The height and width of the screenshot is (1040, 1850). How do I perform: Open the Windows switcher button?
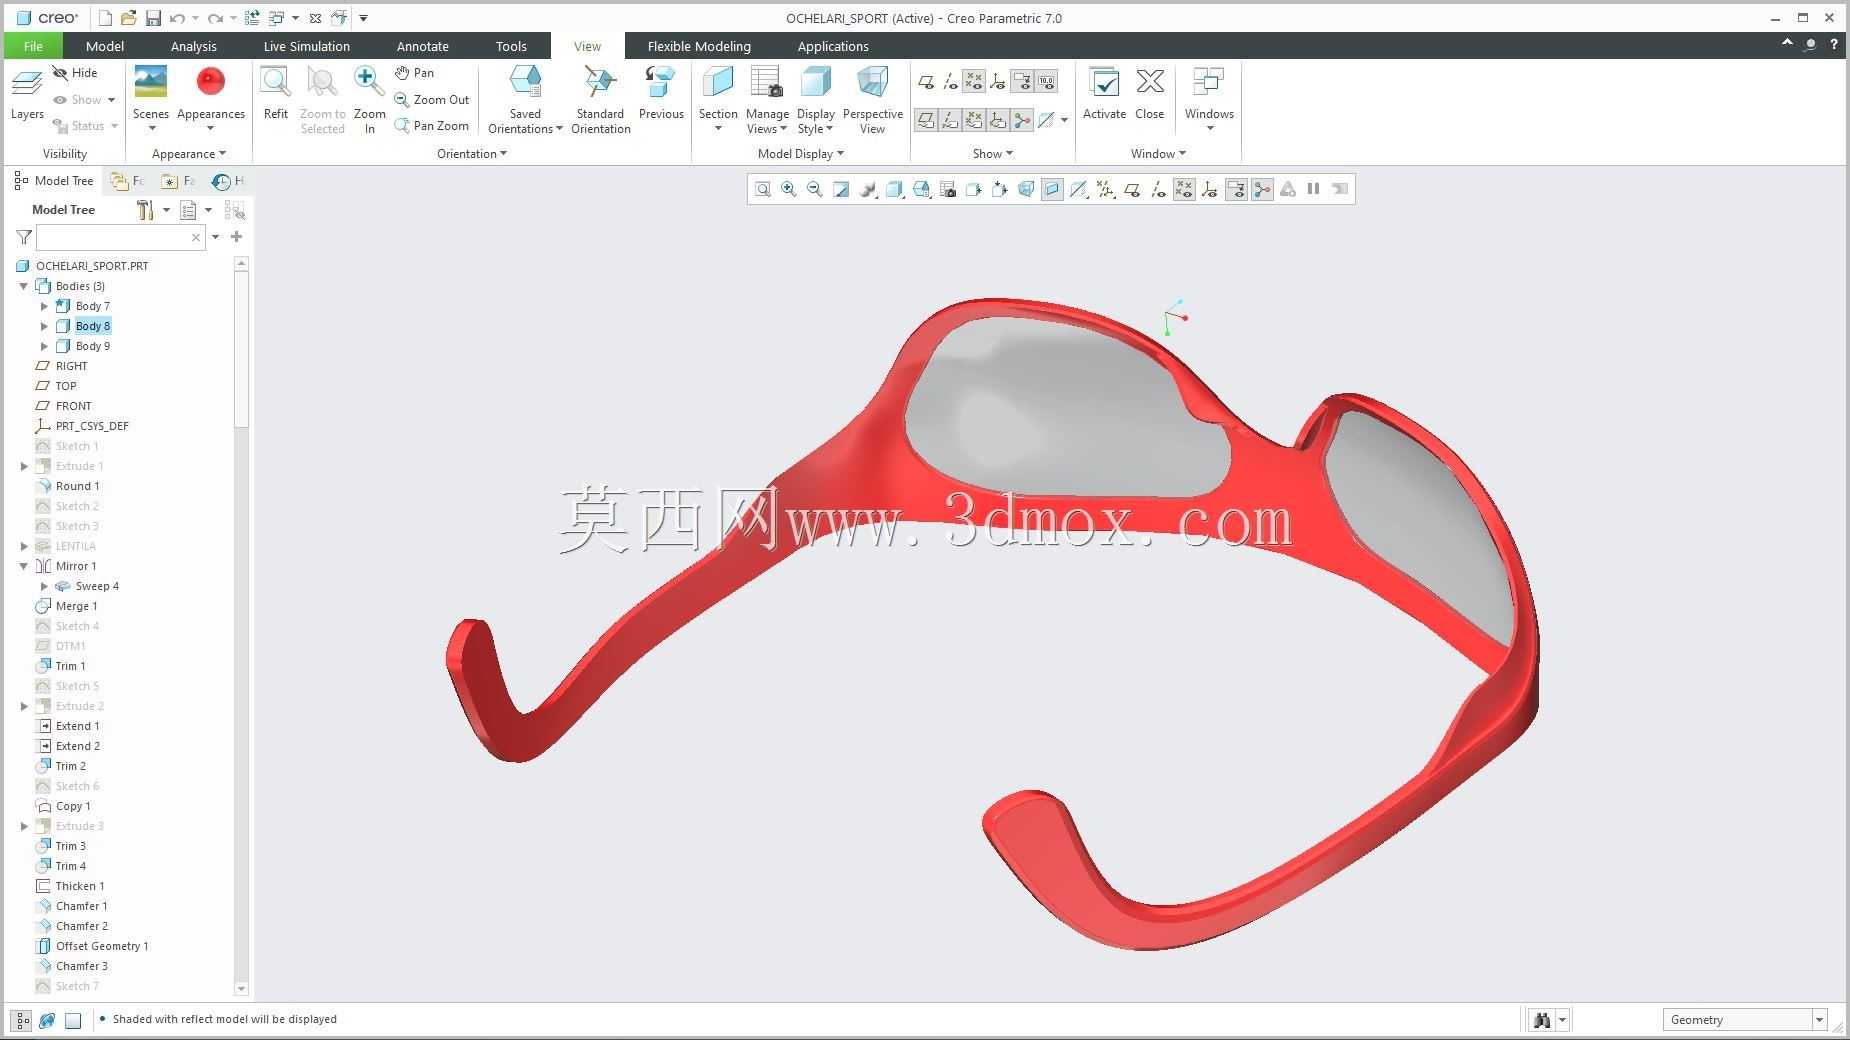click(x=1209, y=99)
